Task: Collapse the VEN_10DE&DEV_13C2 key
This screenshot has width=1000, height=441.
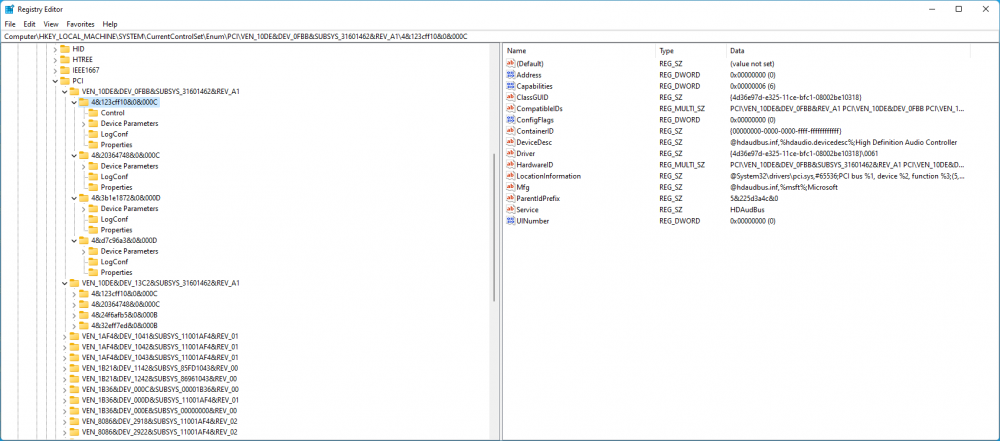Action: coord(64,283)
